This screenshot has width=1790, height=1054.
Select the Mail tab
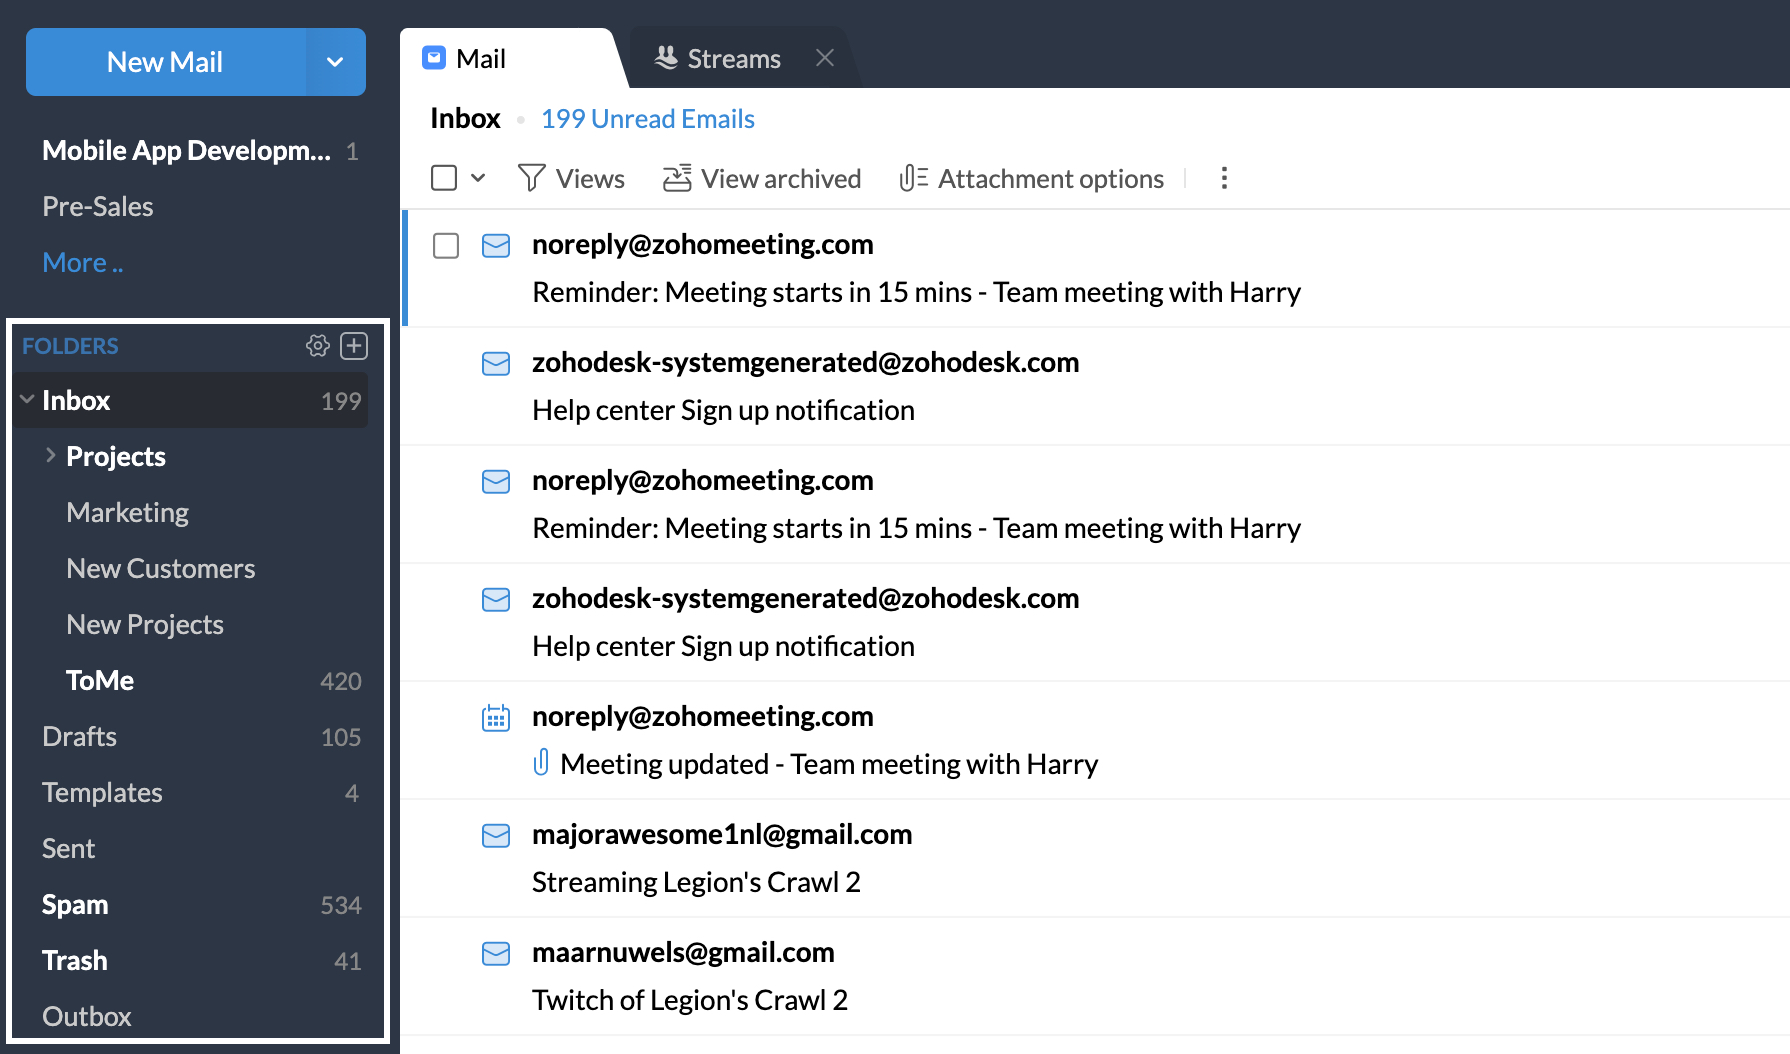(480, 58)
